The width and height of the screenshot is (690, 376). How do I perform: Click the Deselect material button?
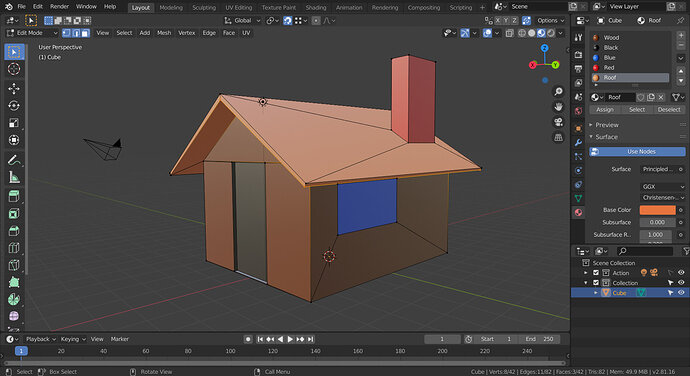coord(669,110)
